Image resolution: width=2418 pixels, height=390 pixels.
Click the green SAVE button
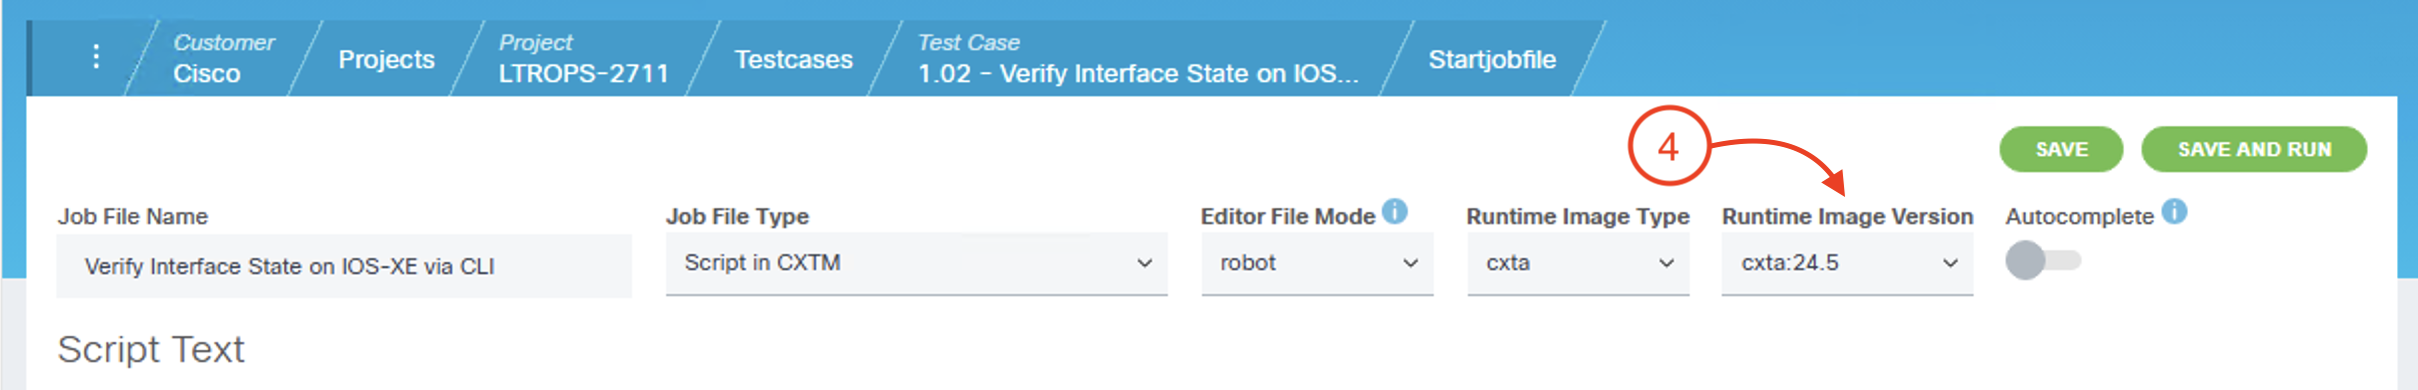pyautogui.click(x=2061, y=149)
